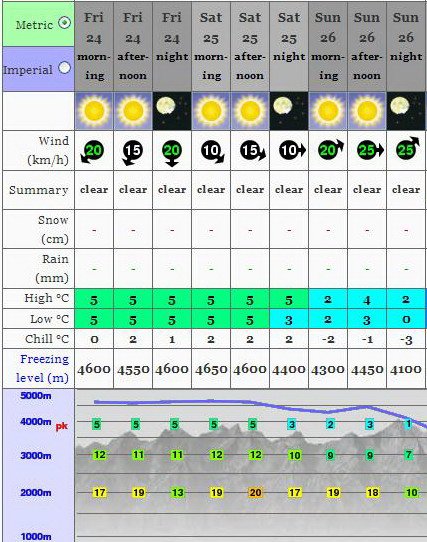Click the Friday afternoon 15 km/h wind icon
This screenshot has height=542, width=427.
(132, 153)
